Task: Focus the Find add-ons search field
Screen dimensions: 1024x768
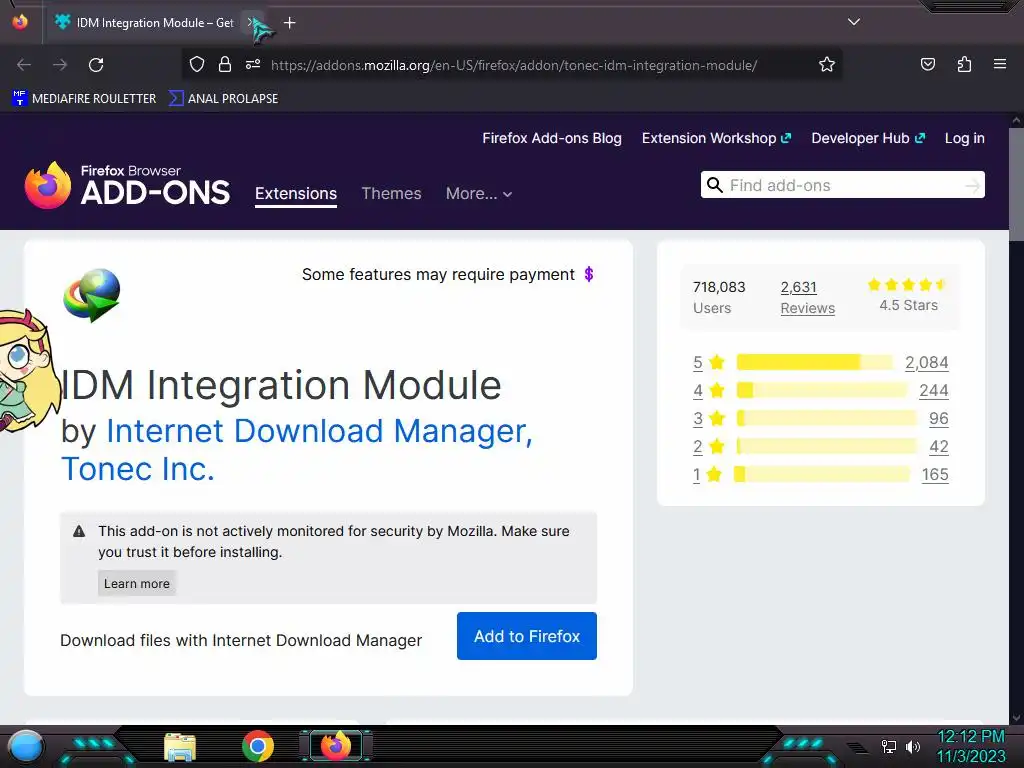Action: coord(842,185)
